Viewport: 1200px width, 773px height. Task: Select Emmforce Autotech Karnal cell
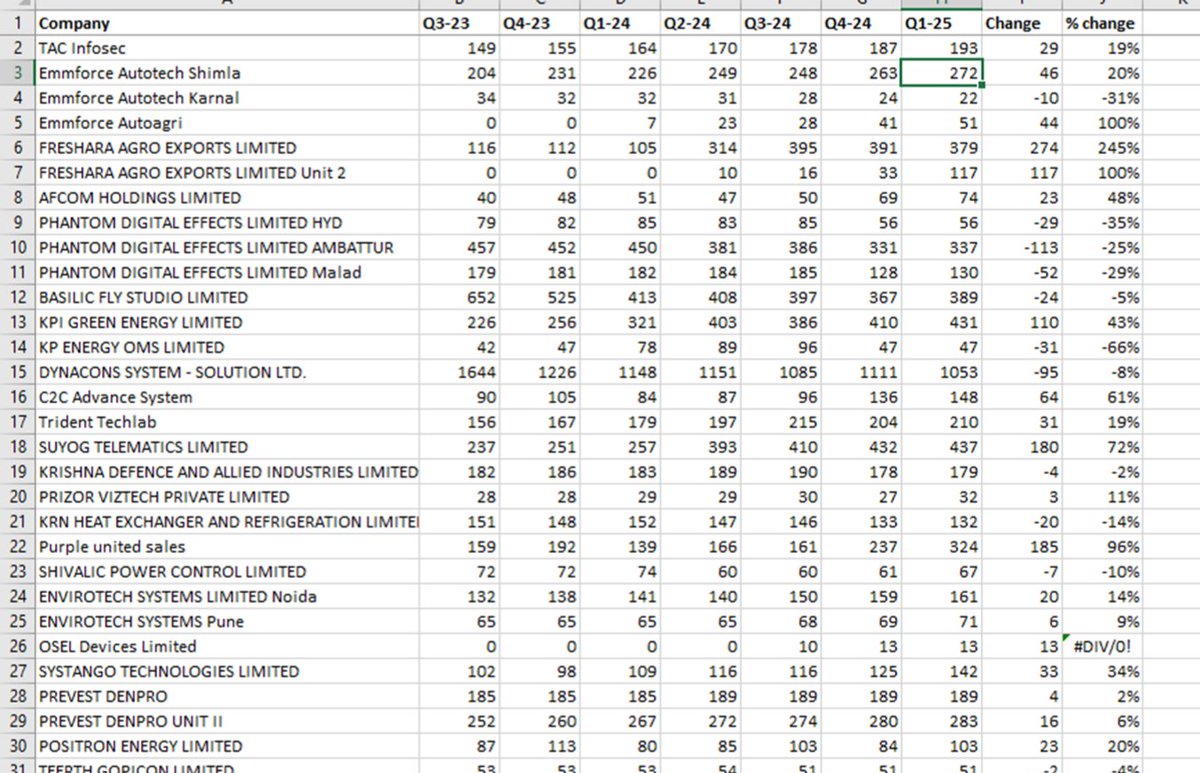227,98
